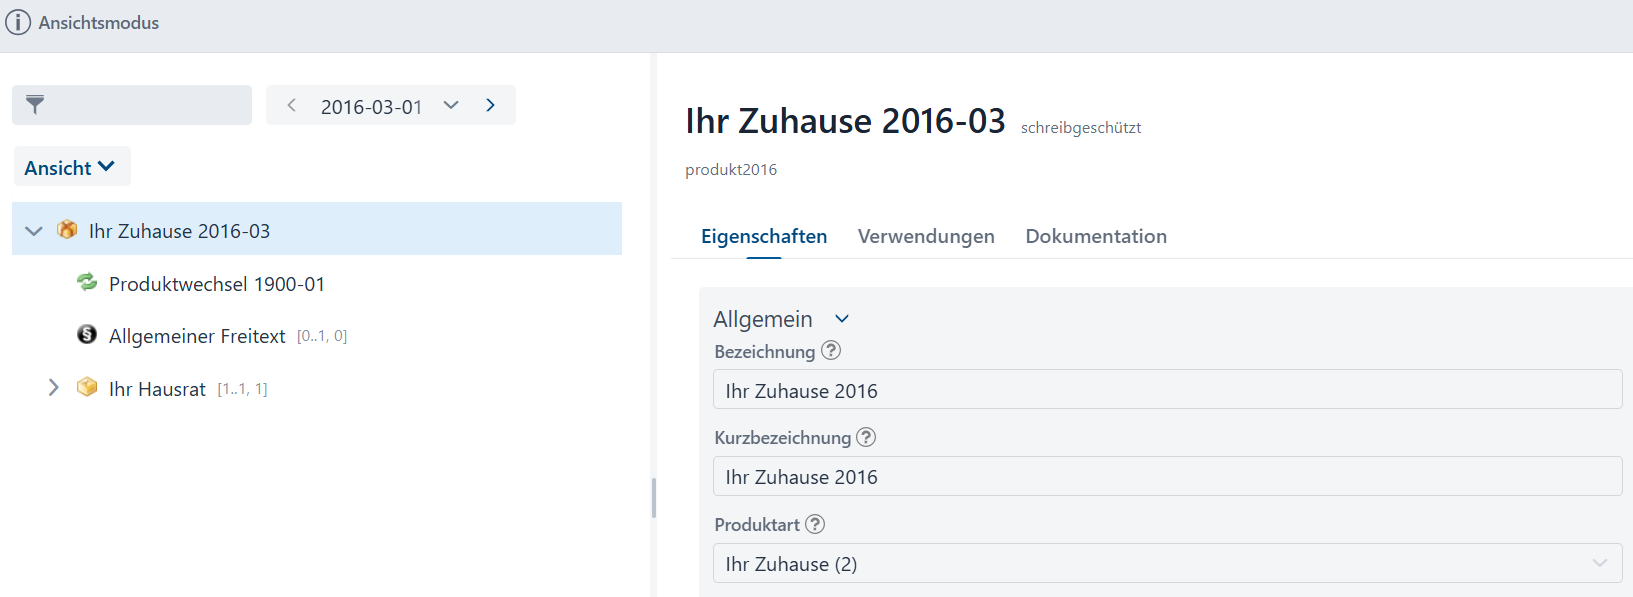Collapse the Allgemein section chevron
The image size is (1633, 597).
pyautogui.click(x=842, y=319)
